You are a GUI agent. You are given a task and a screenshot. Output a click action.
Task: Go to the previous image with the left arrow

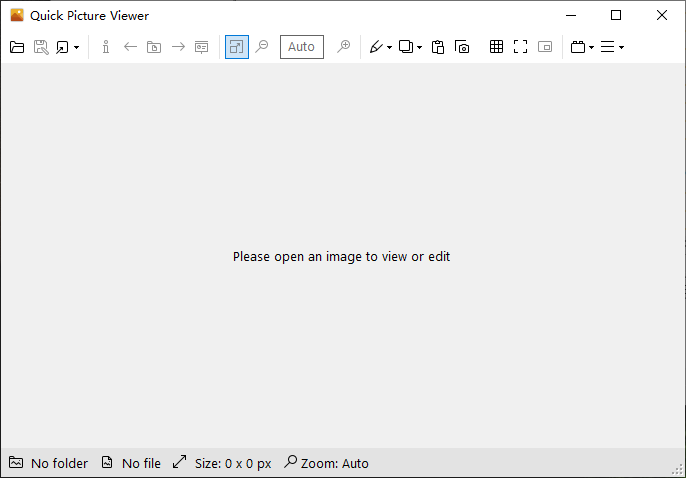(x=130, y=47)
